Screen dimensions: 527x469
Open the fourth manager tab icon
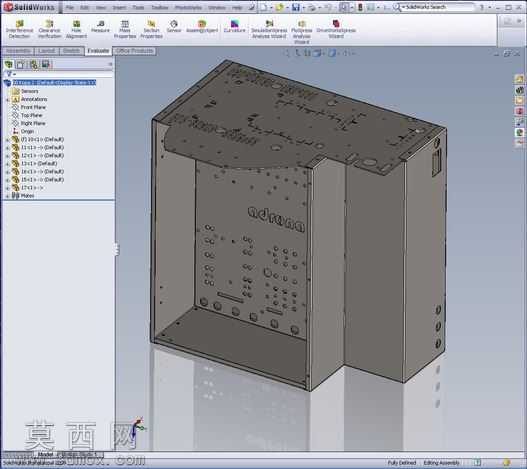45,64
